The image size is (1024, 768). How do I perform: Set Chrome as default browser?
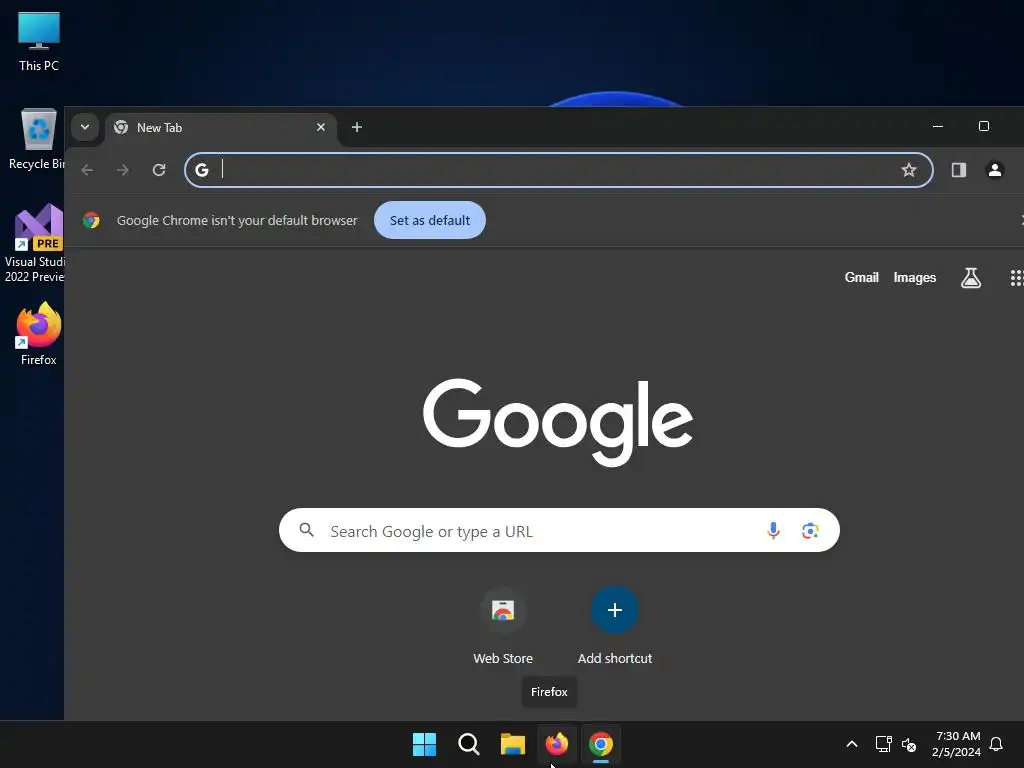tap(430, 220)
